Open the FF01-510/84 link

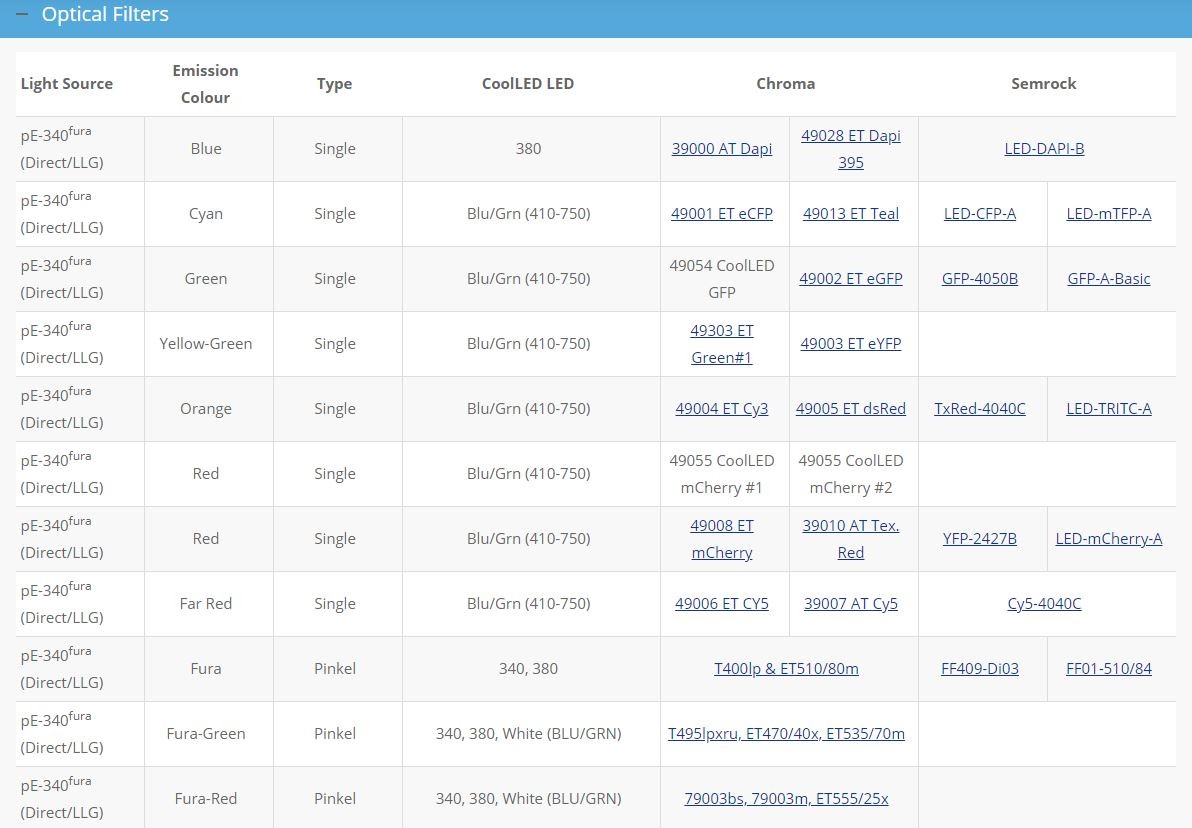pos(1108,669)
